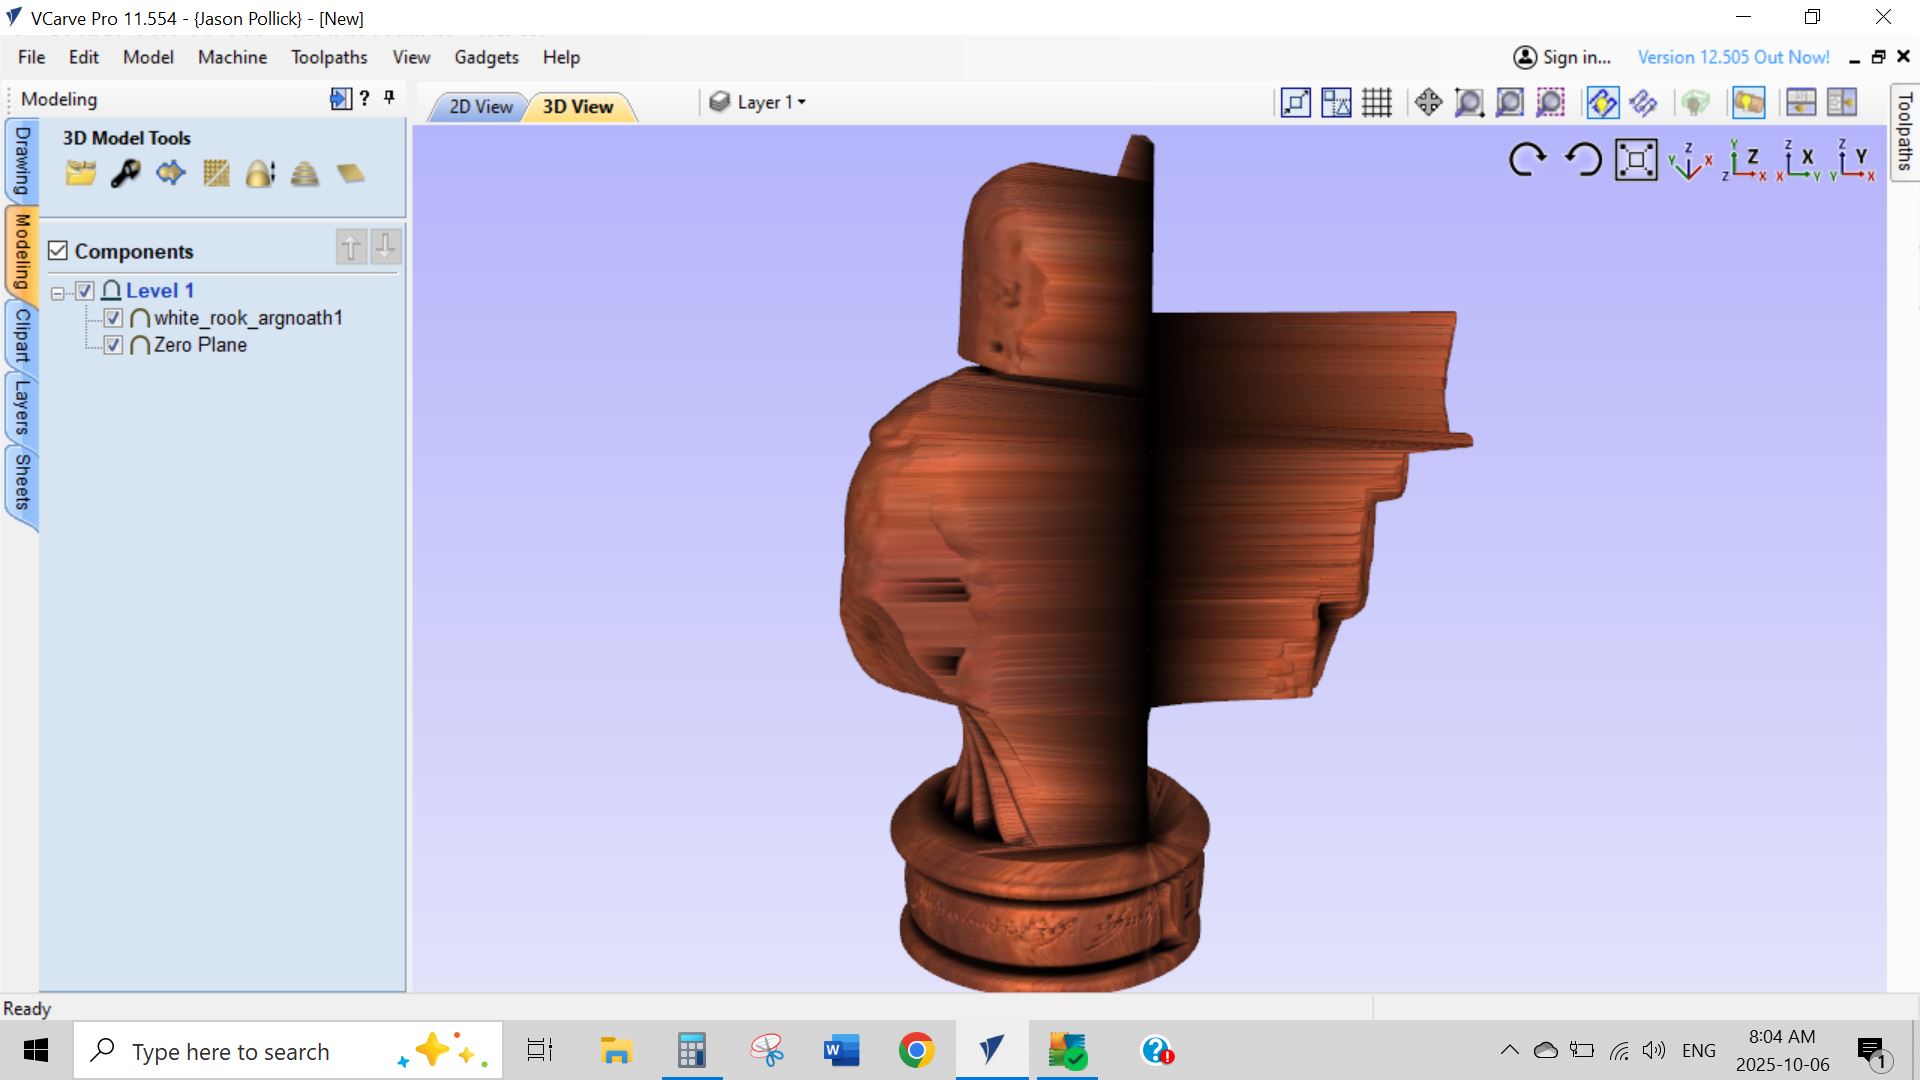Click the scale model height dome icon
Screen dimensions: 1920x1080
tap(260, 174)
